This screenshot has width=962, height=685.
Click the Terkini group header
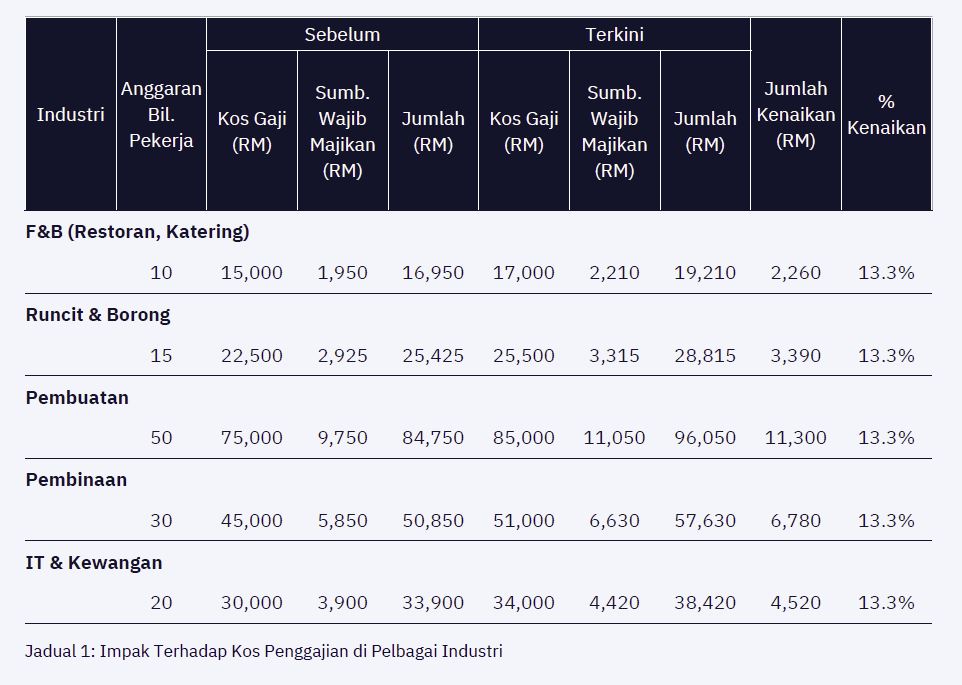point(614,35)
